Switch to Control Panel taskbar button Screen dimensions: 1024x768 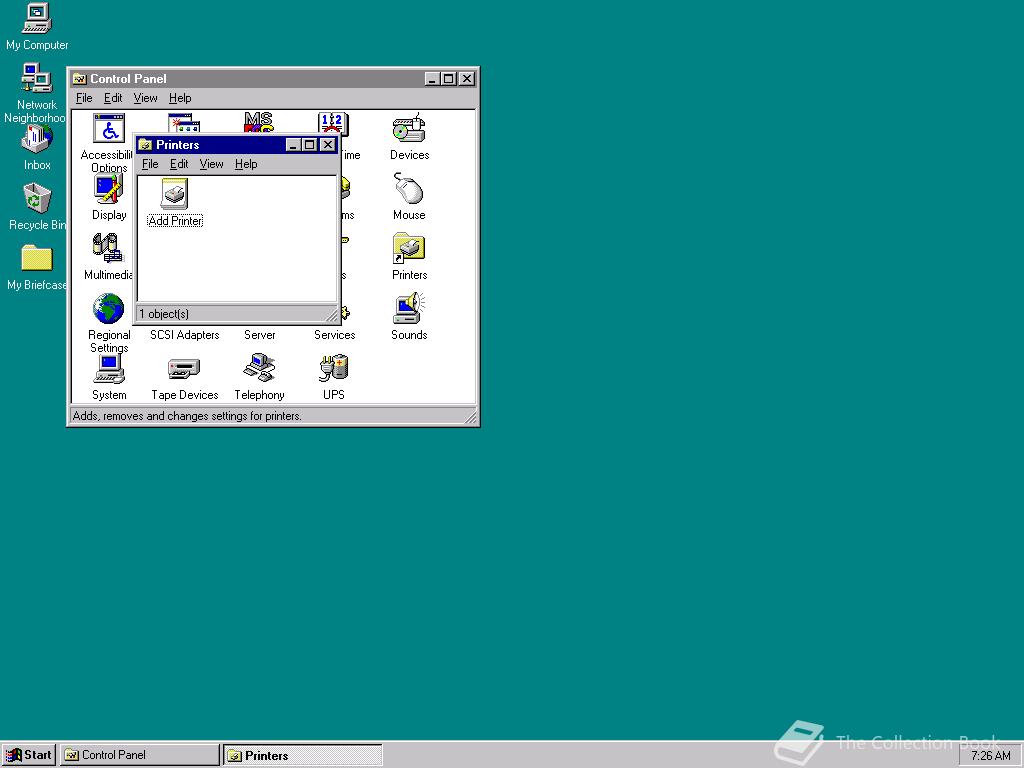coord(140,755)
